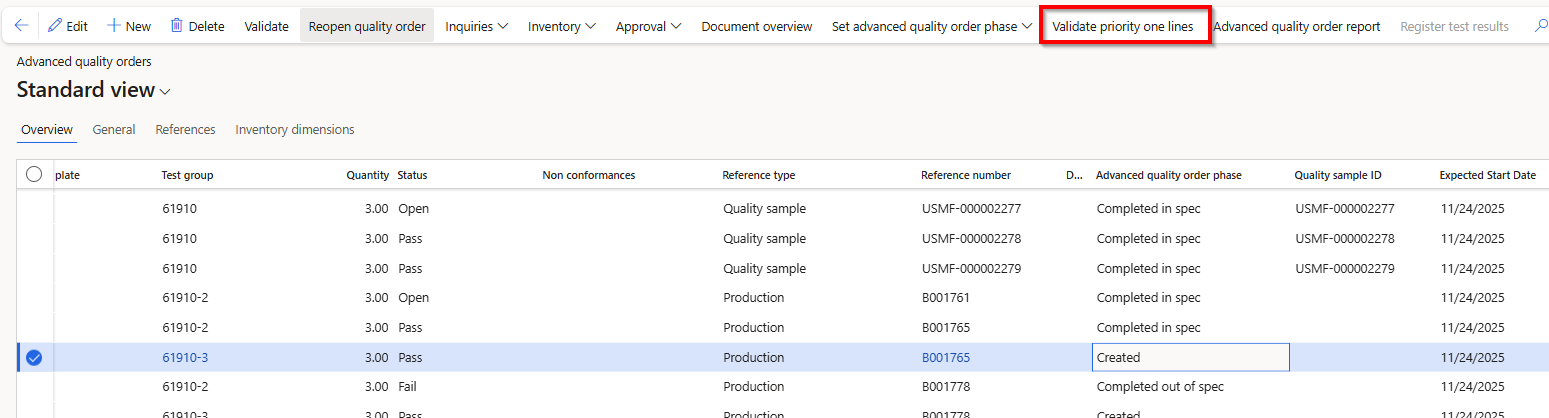Click the back arrow icon
The width and height of the screenshot is (1549, 418).
[21, 26]
